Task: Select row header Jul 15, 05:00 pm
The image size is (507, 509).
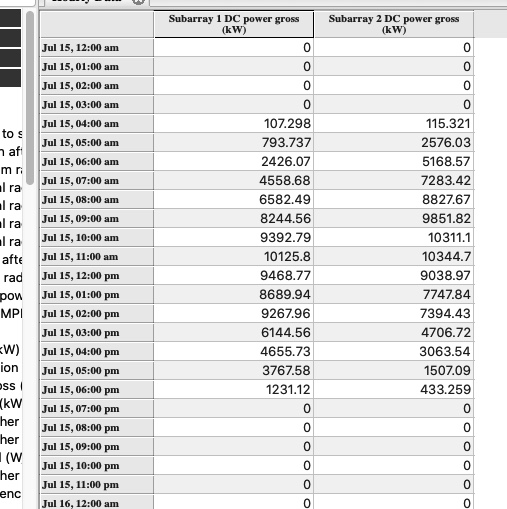Action: coord(97,371)
